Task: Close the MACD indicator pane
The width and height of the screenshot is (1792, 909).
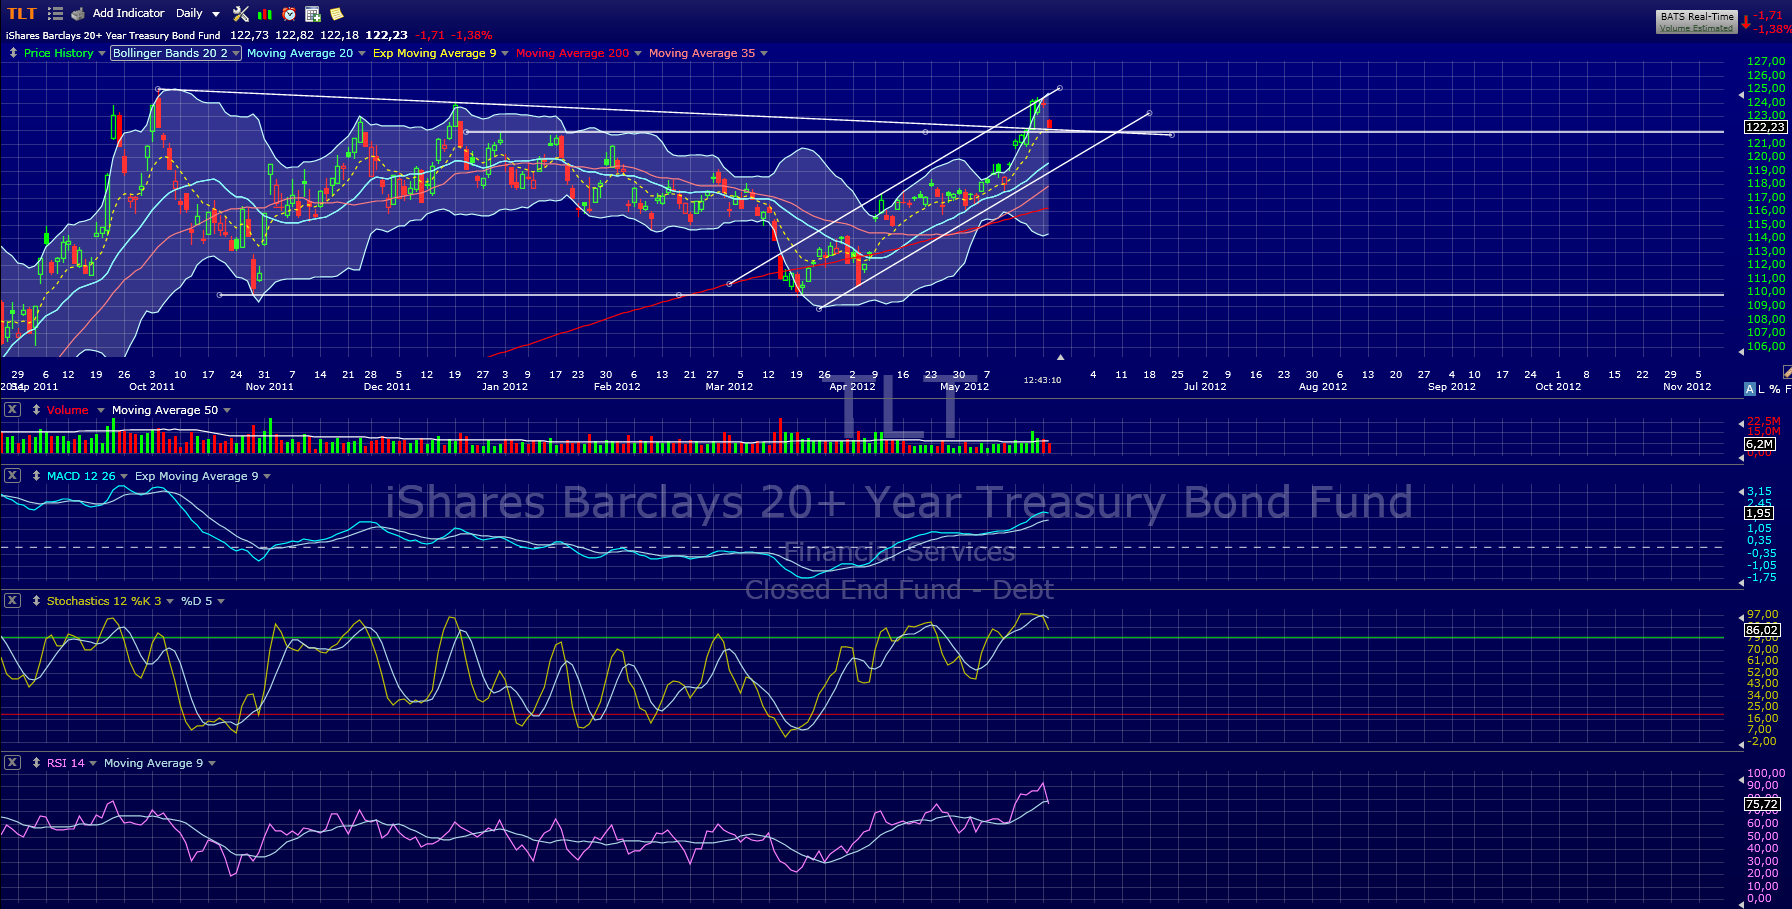Action: pos(12,476)
